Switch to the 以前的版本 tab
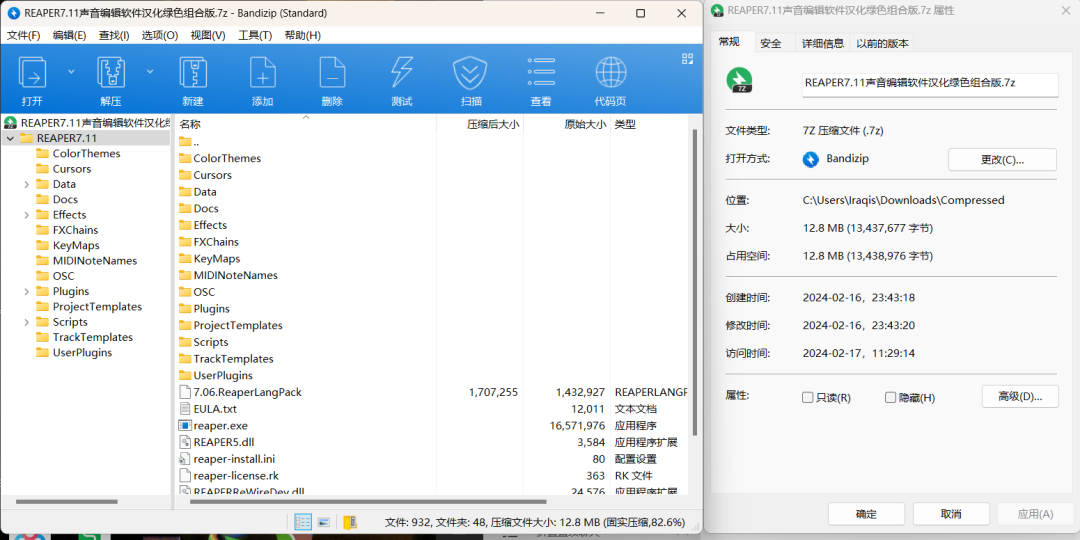 click(x=882, y=43)
